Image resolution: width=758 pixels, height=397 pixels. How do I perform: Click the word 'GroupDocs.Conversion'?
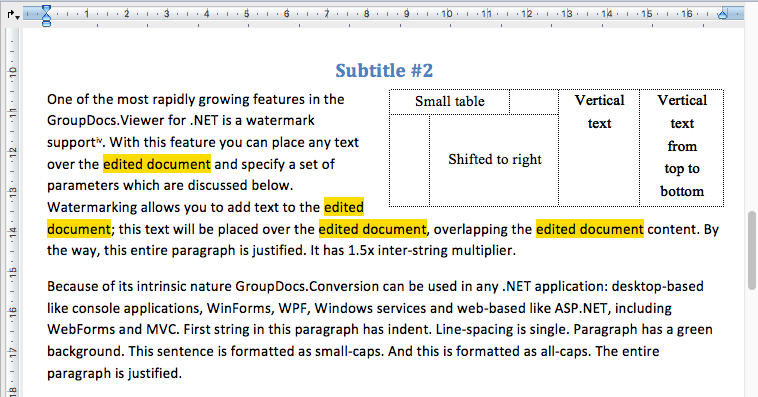pos(307,286)
